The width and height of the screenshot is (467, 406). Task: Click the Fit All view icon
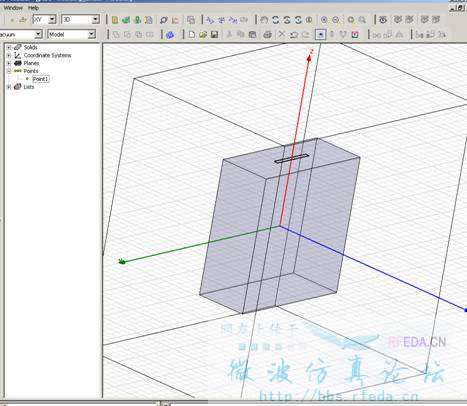[x=351, y=20]
